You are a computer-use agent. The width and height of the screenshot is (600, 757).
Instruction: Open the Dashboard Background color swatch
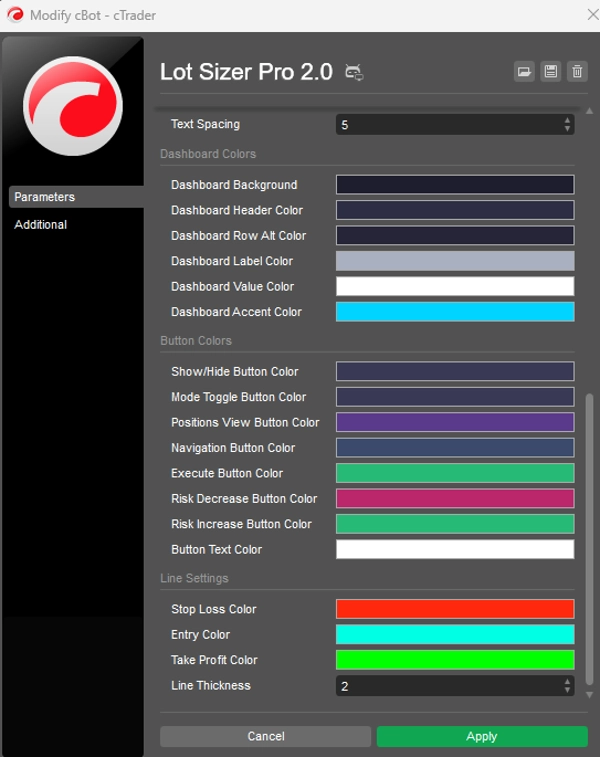455,184
